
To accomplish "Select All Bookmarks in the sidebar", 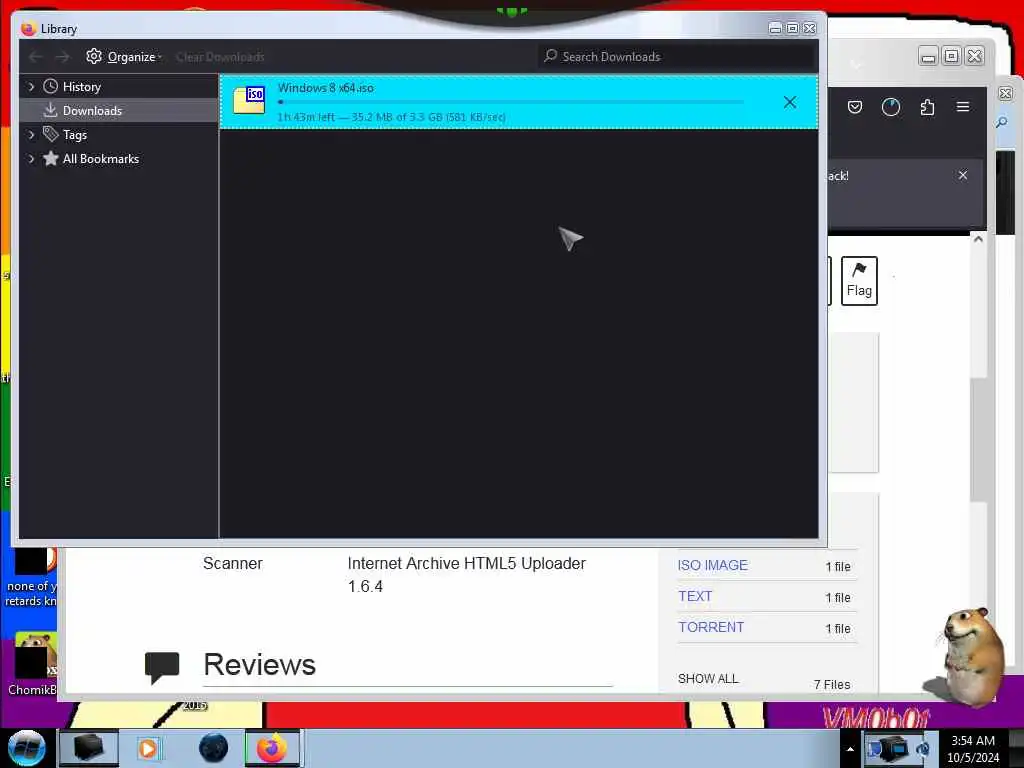I will point(101,159).
